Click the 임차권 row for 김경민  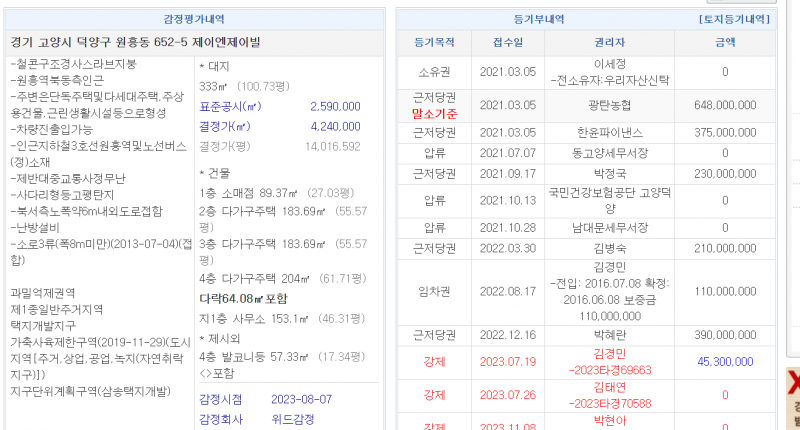(x=434, y=291)
